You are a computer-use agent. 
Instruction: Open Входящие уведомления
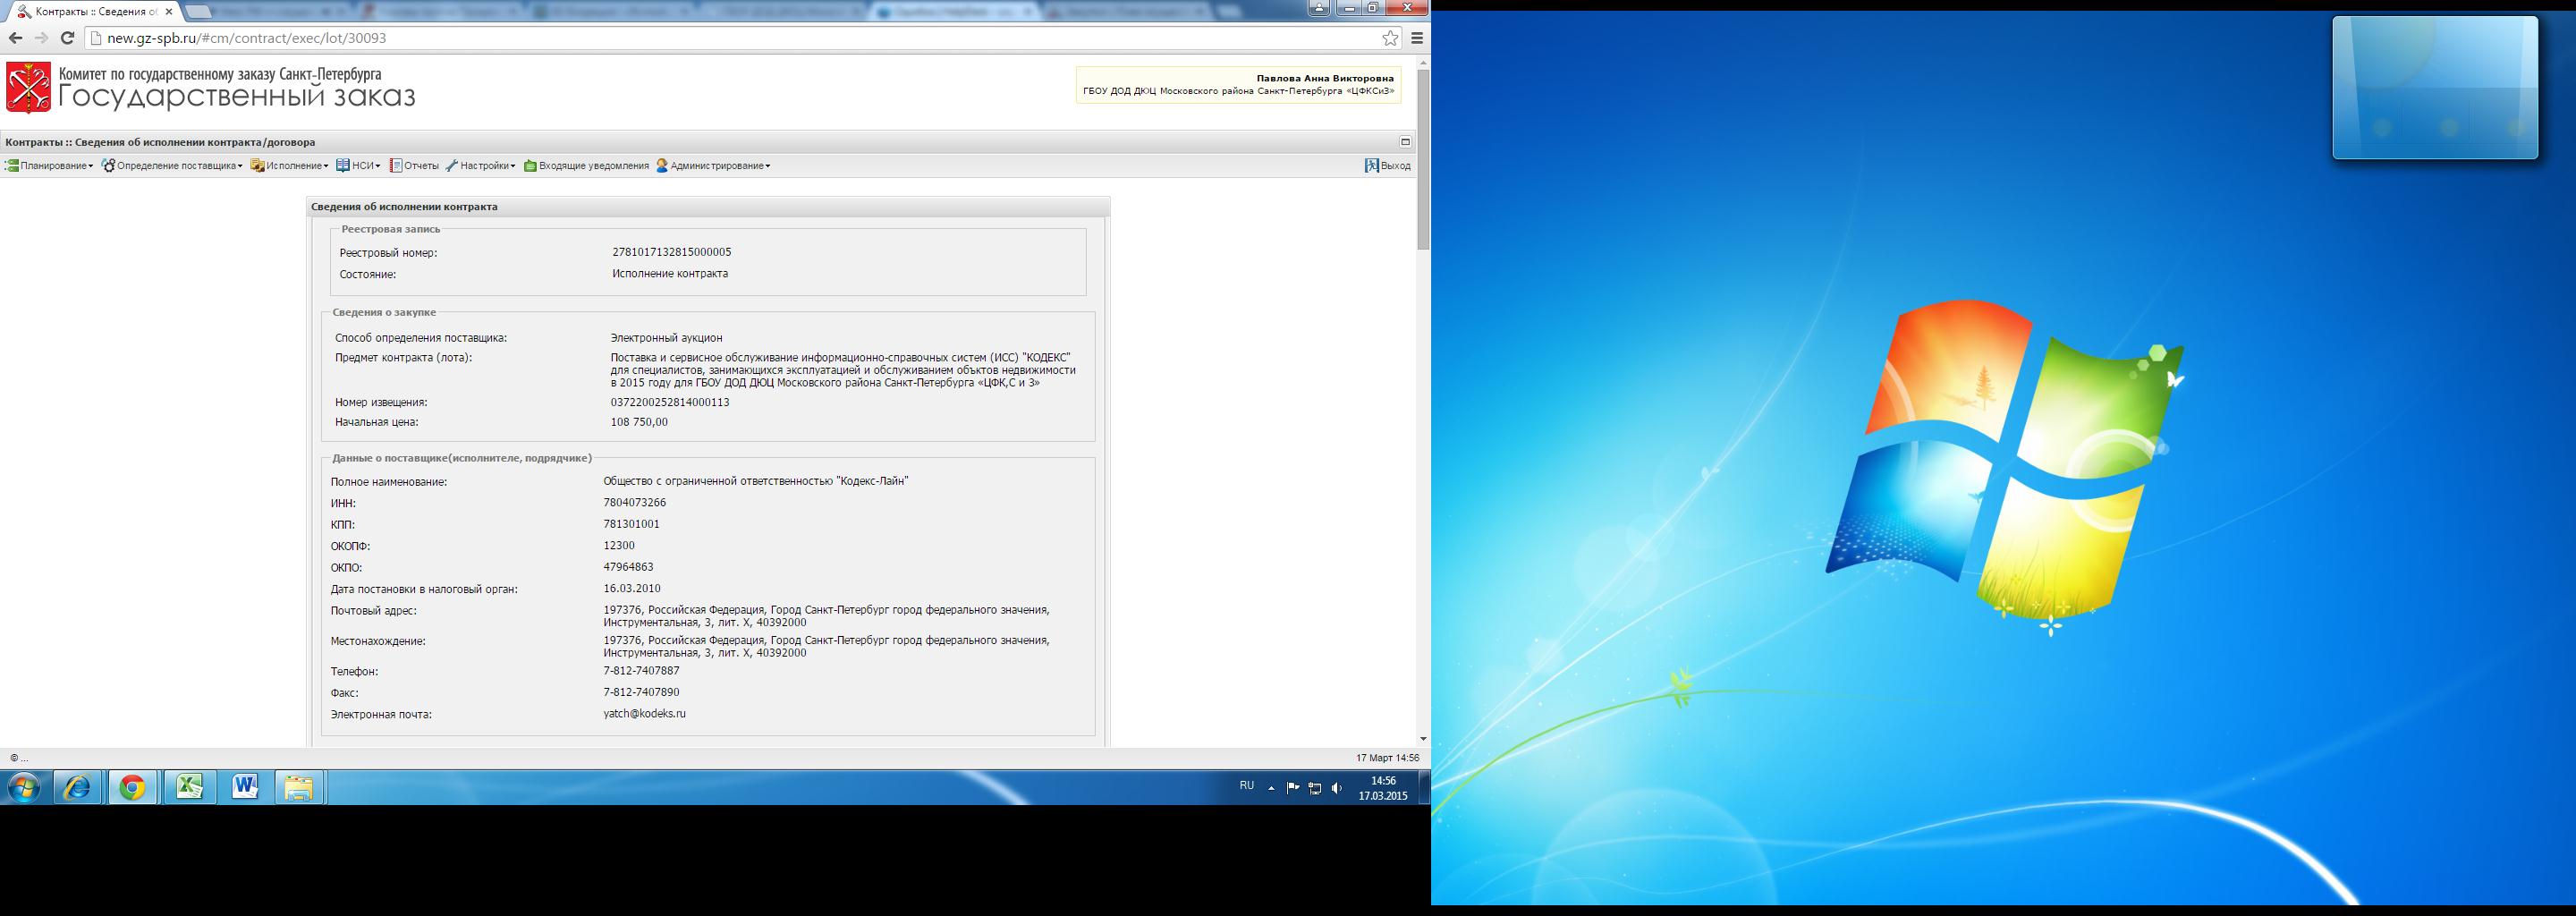586,166
